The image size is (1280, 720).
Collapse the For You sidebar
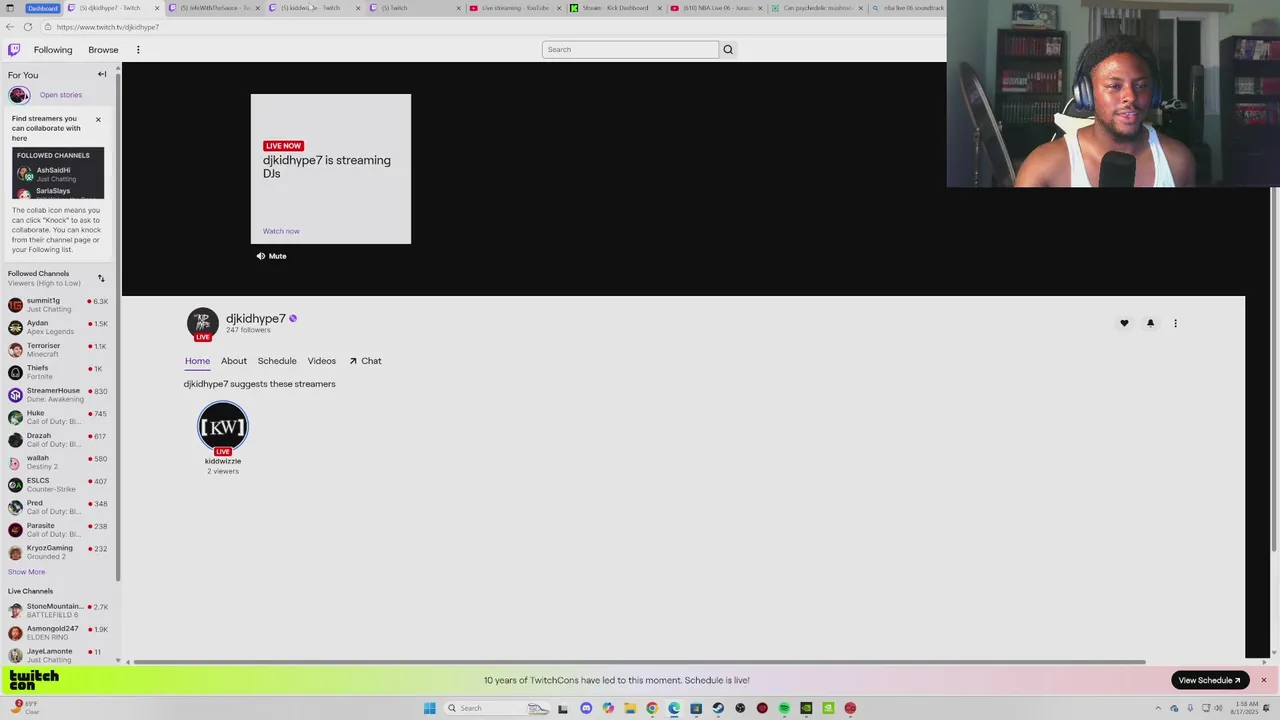click(101, 74)
